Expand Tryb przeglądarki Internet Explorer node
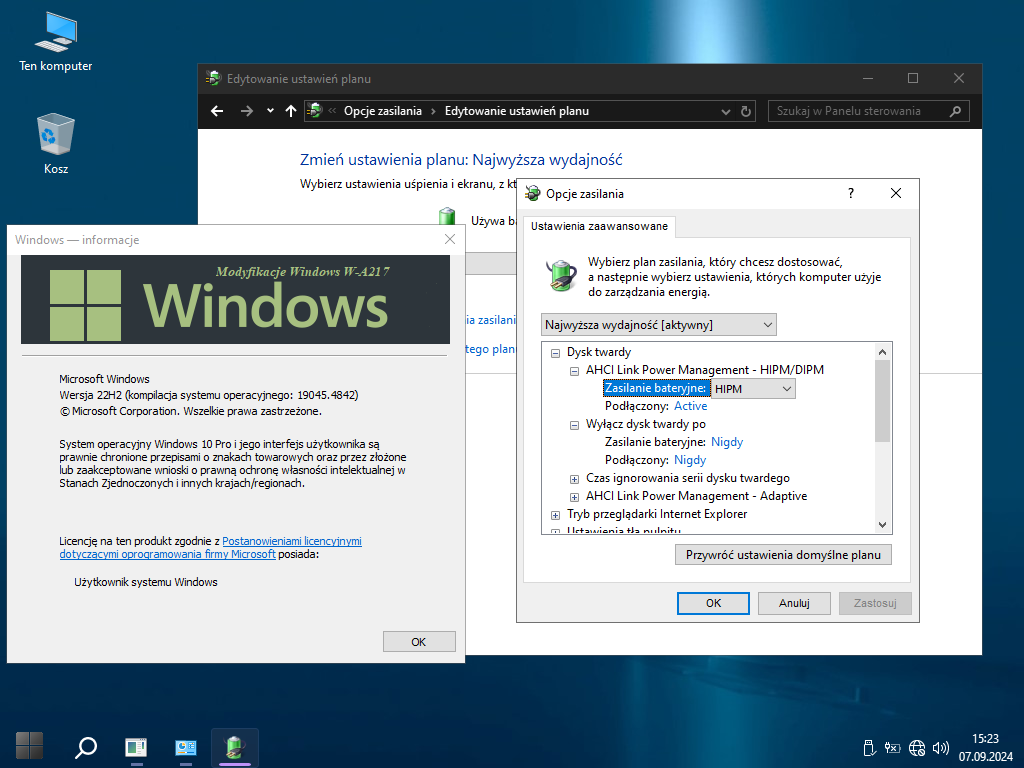 556,515
